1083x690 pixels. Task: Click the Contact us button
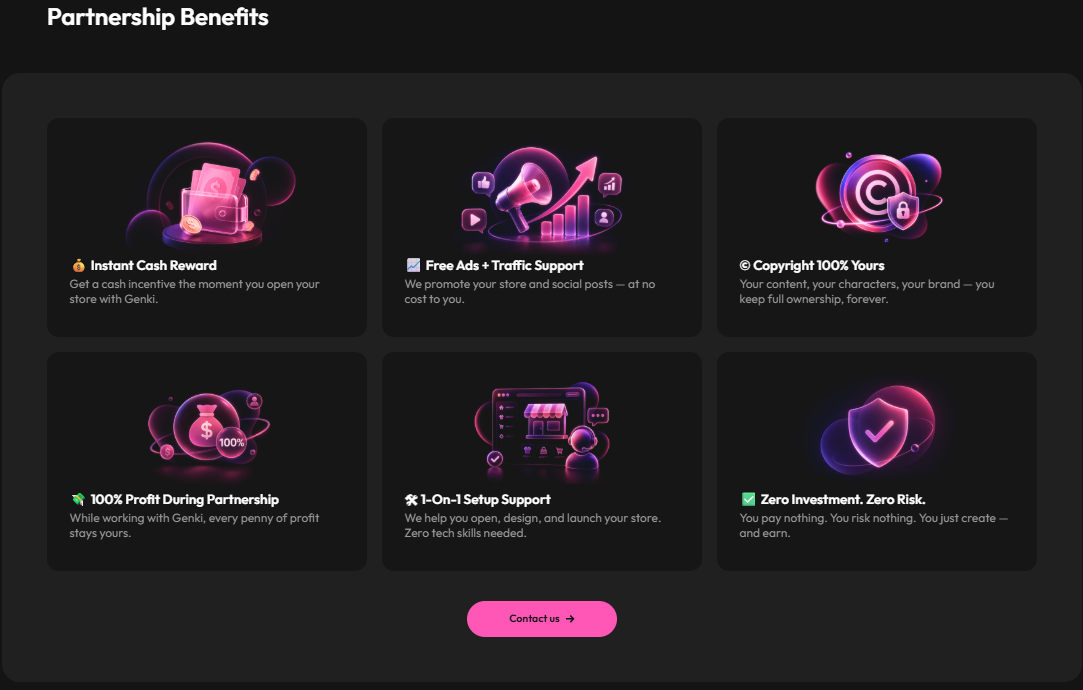542,619
